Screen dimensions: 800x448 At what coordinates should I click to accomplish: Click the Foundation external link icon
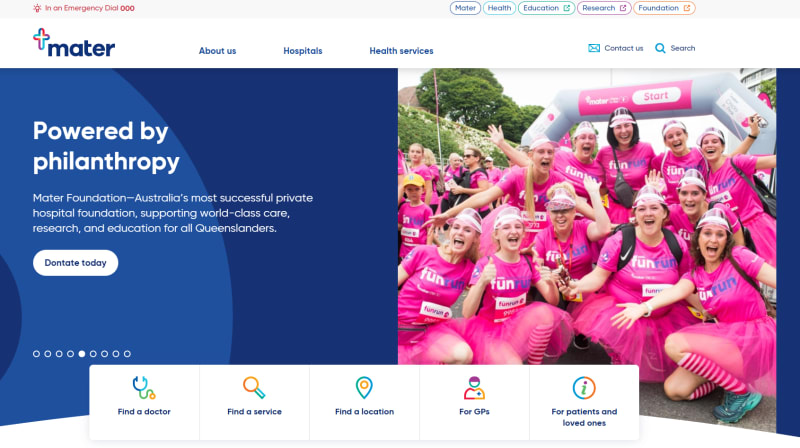click(687, 8)
